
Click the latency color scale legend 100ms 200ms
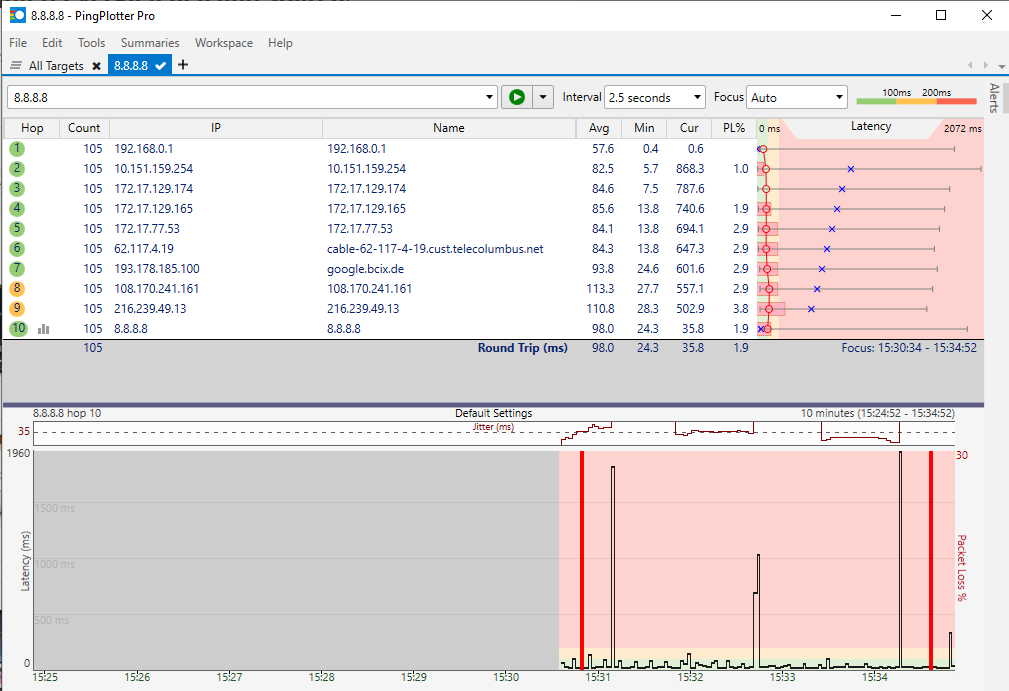916,97
